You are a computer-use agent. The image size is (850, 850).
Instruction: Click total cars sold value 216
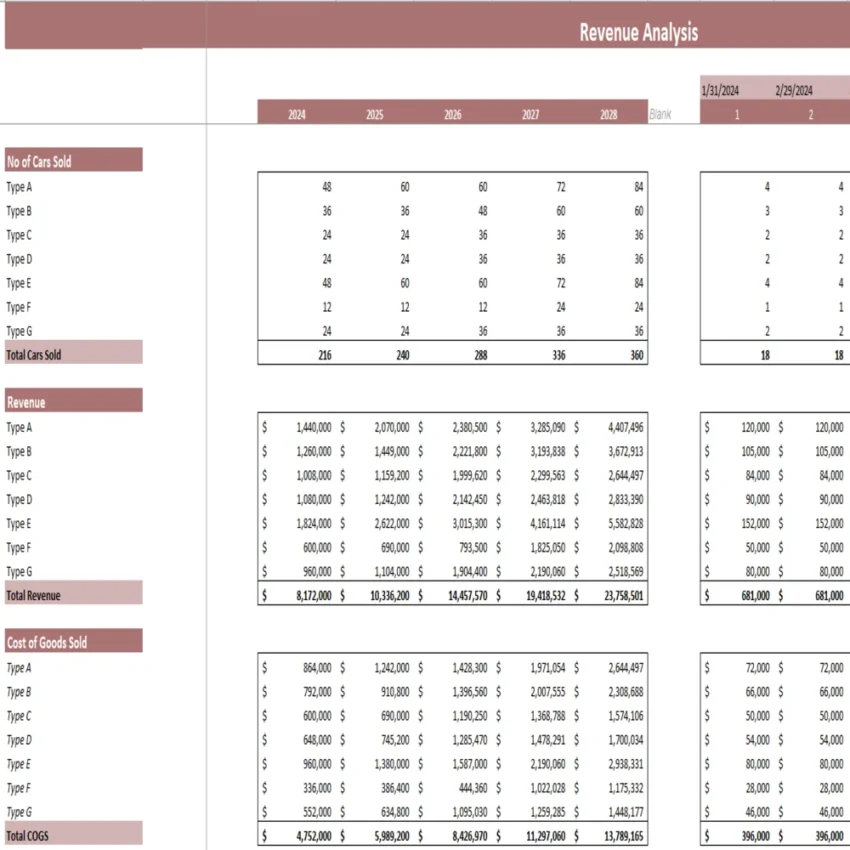click(x=325, y=355)
